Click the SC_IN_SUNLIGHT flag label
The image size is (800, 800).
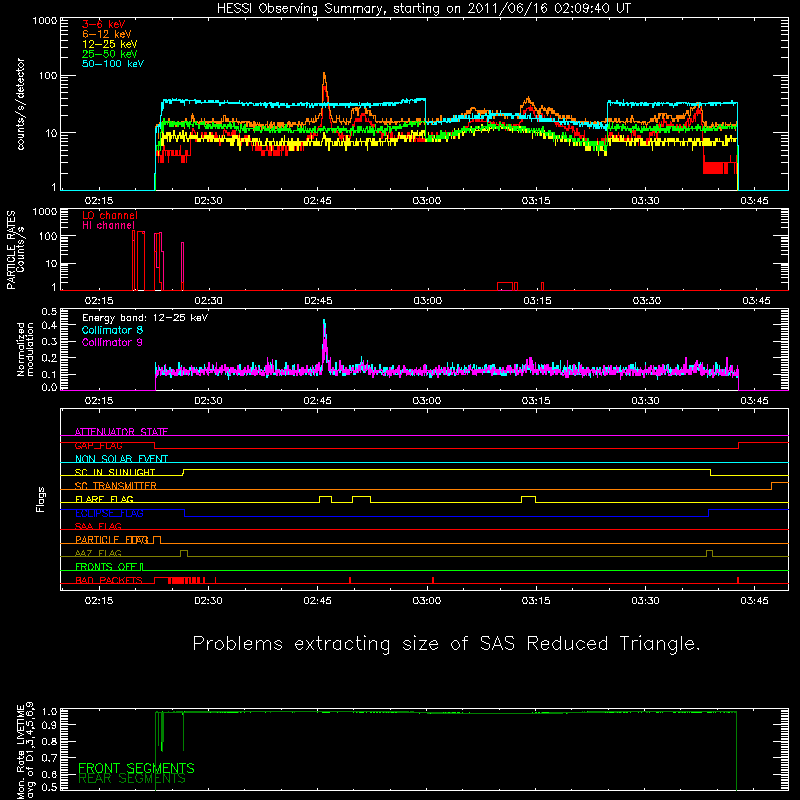click(x=115, y=472)
